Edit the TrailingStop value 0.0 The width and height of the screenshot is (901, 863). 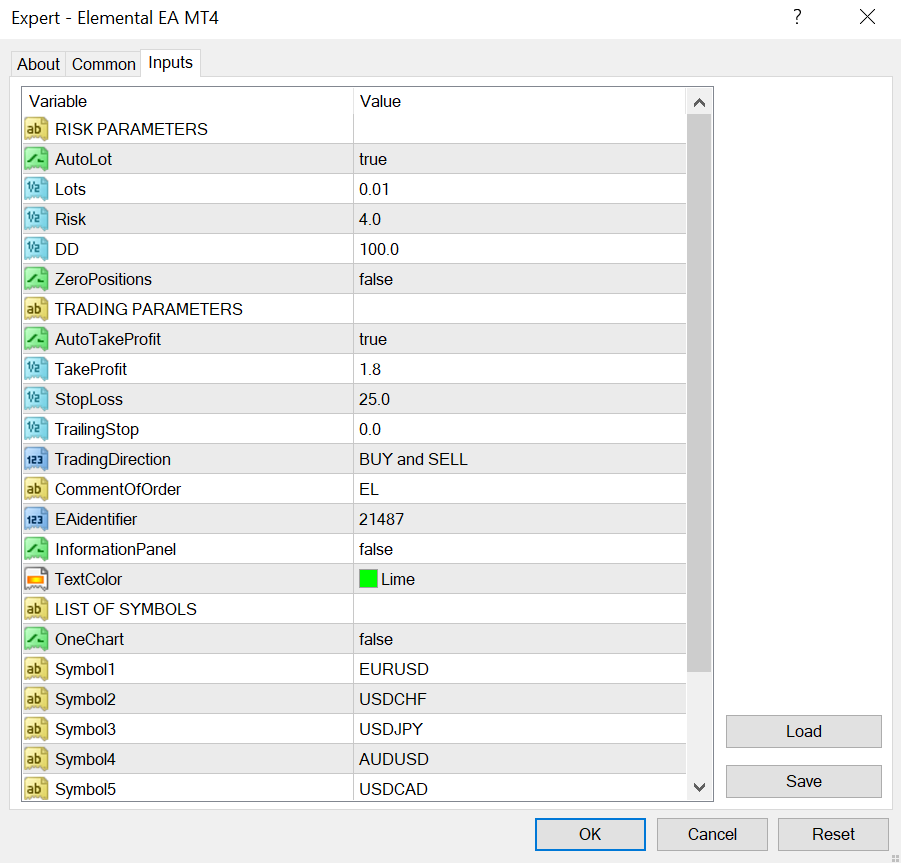519,429
